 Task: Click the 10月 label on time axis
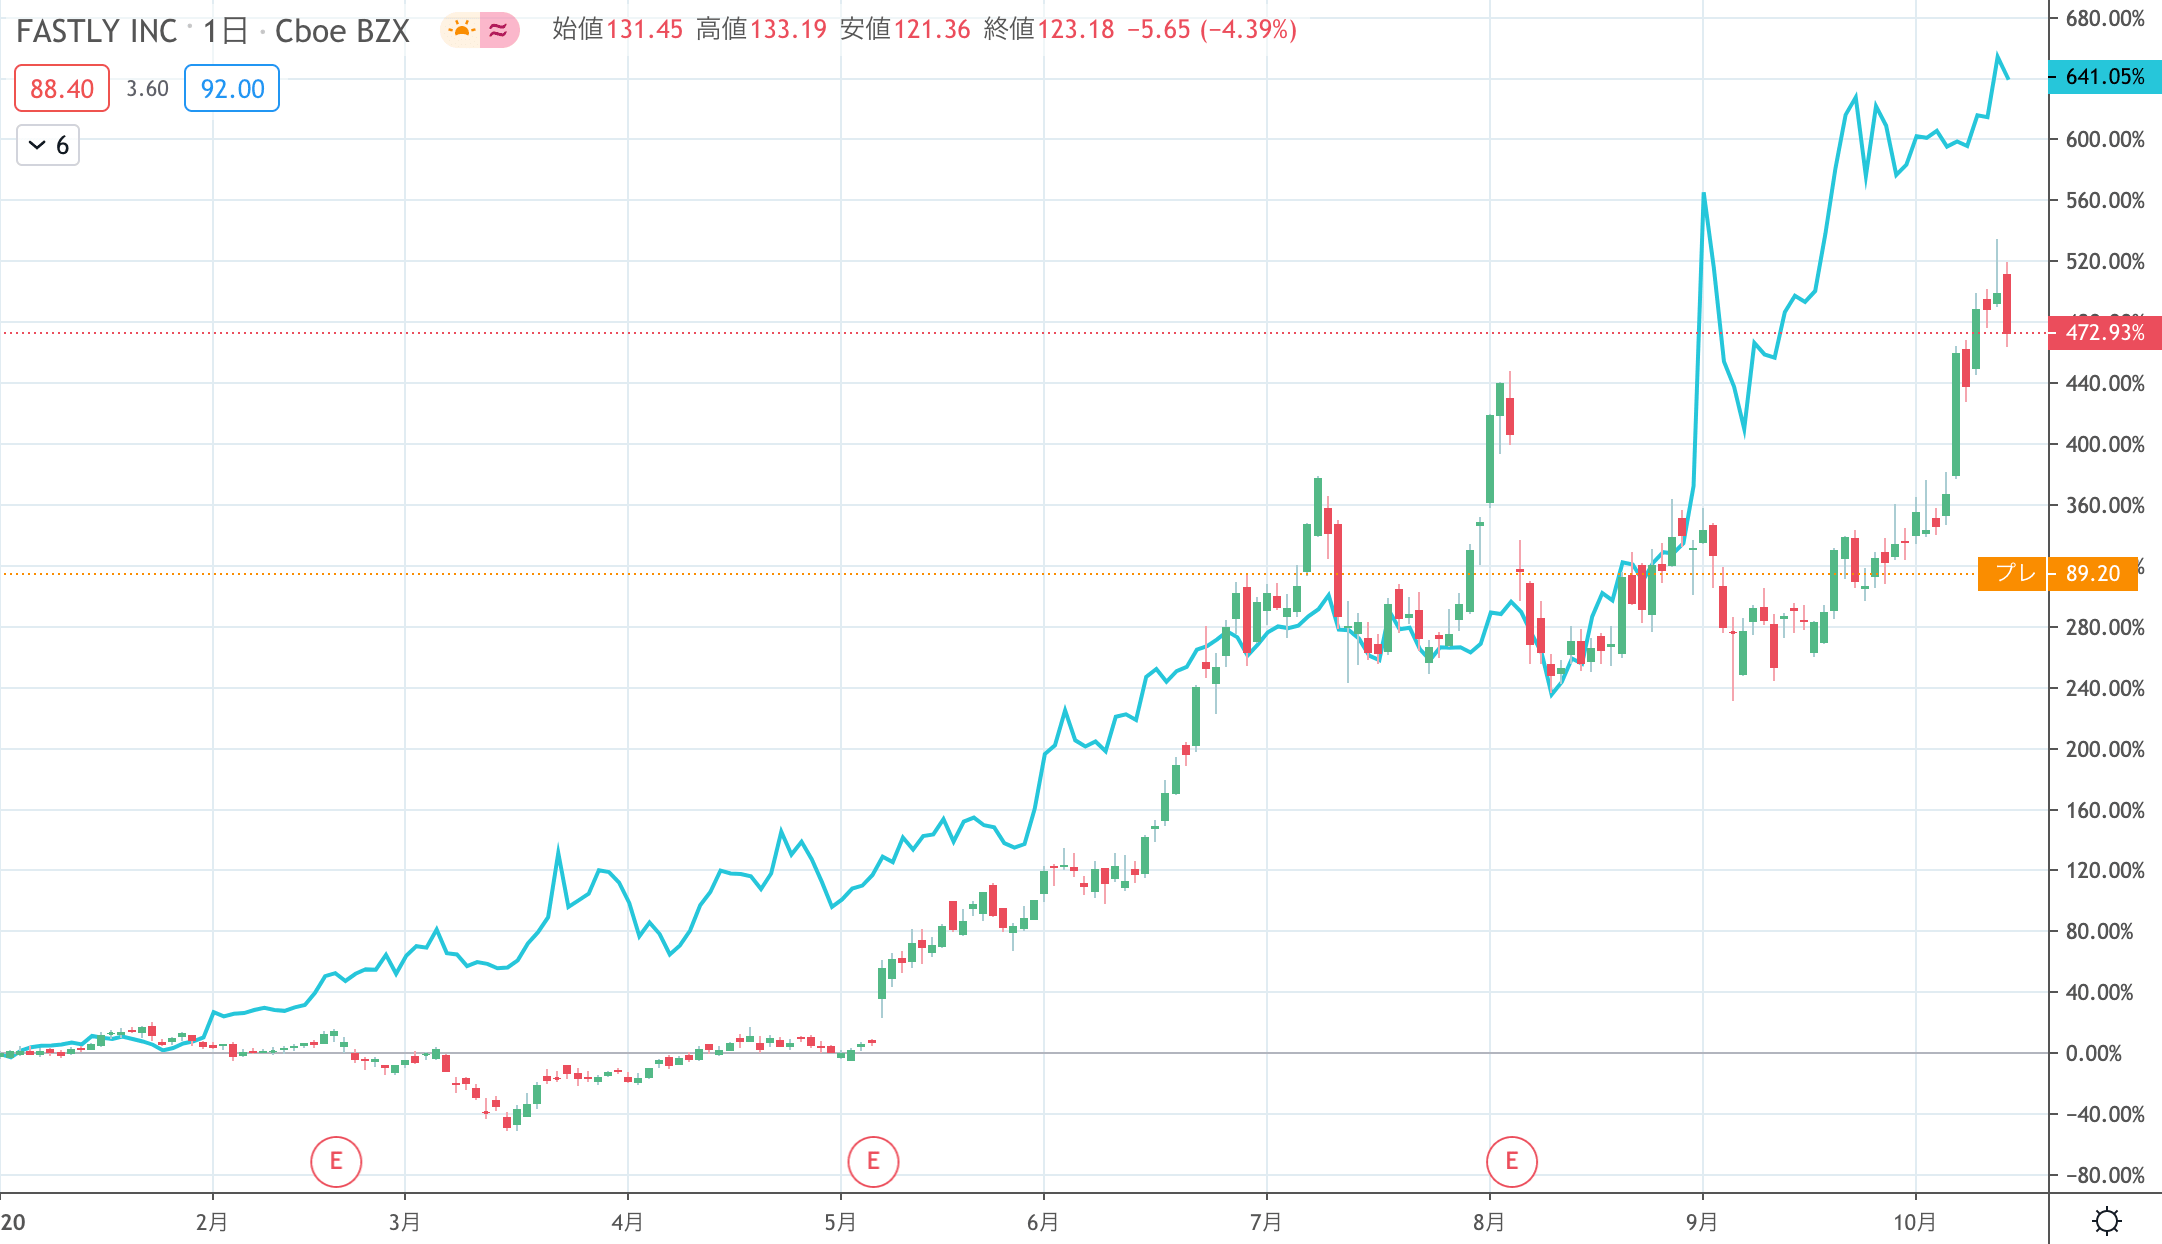click(x=1914, y=1222)
